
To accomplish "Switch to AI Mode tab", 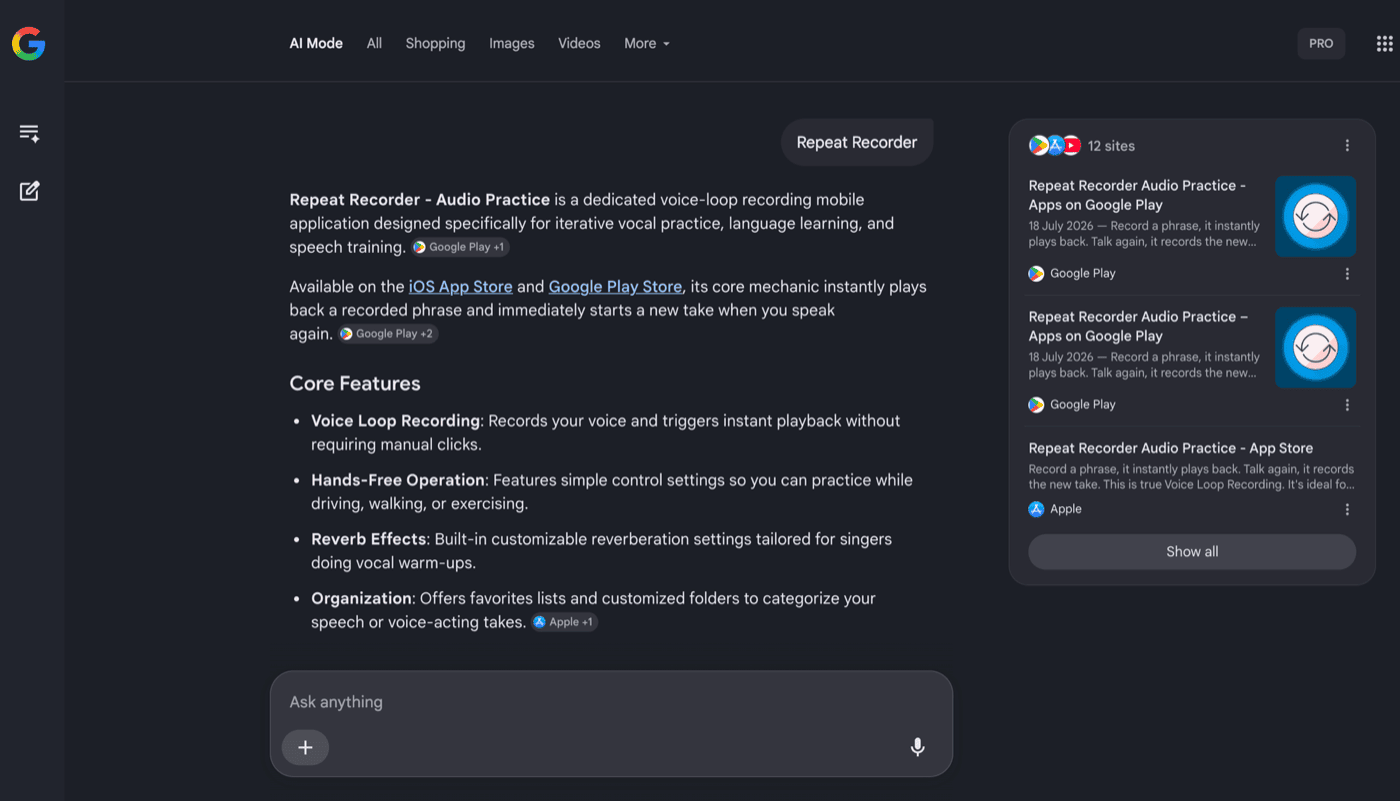I will coord(316,44).
